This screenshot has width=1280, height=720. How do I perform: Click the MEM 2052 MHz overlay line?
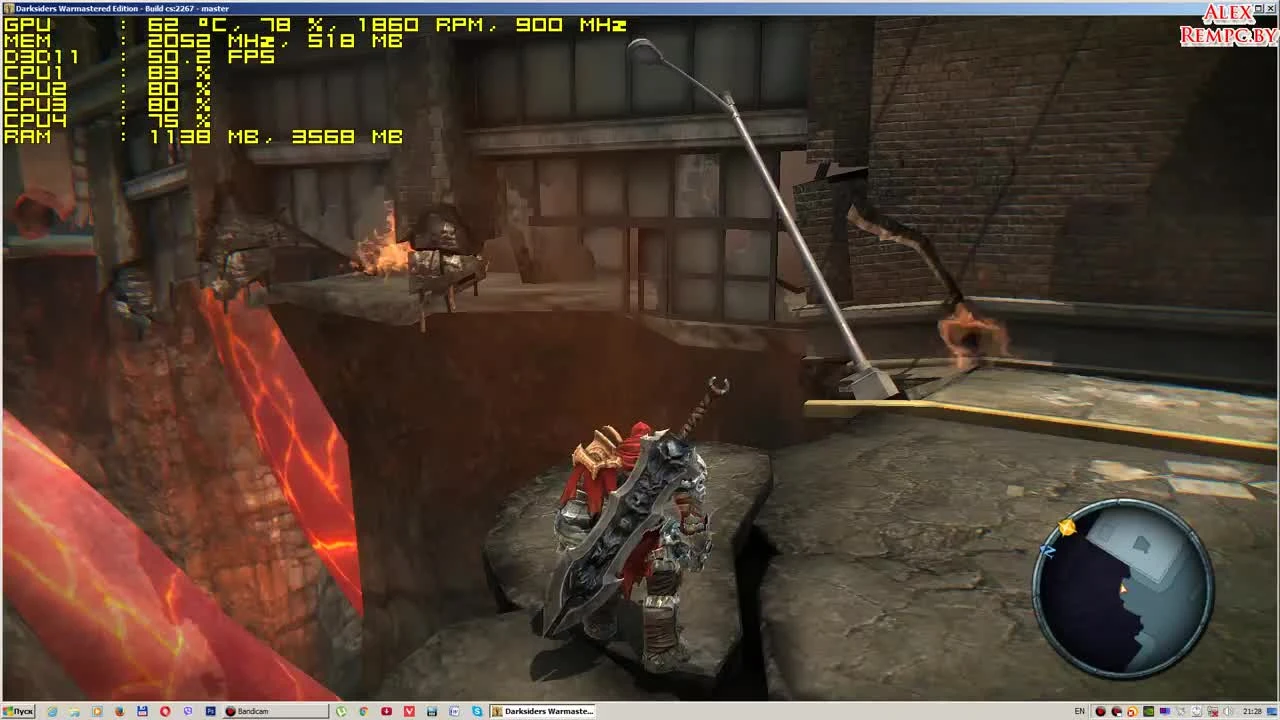tap(203, 40)
